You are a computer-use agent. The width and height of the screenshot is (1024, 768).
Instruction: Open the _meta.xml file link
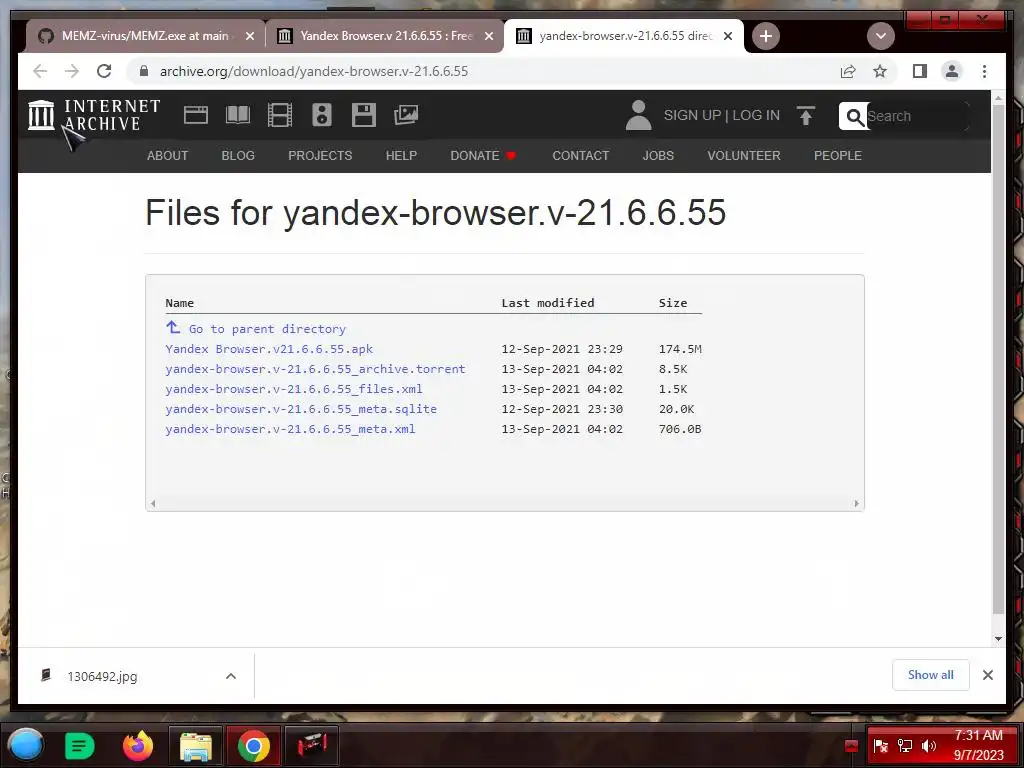point(290,429)
